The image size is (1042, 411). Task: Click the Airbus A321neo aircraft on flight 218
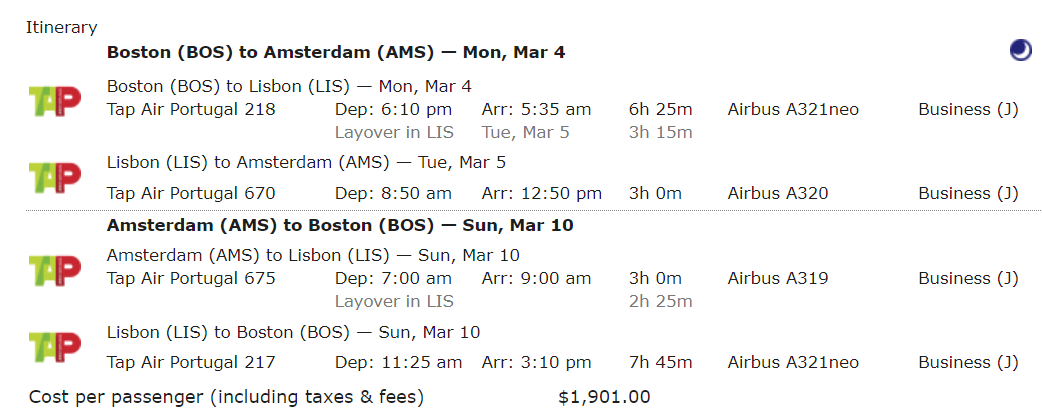pos(793,109)
